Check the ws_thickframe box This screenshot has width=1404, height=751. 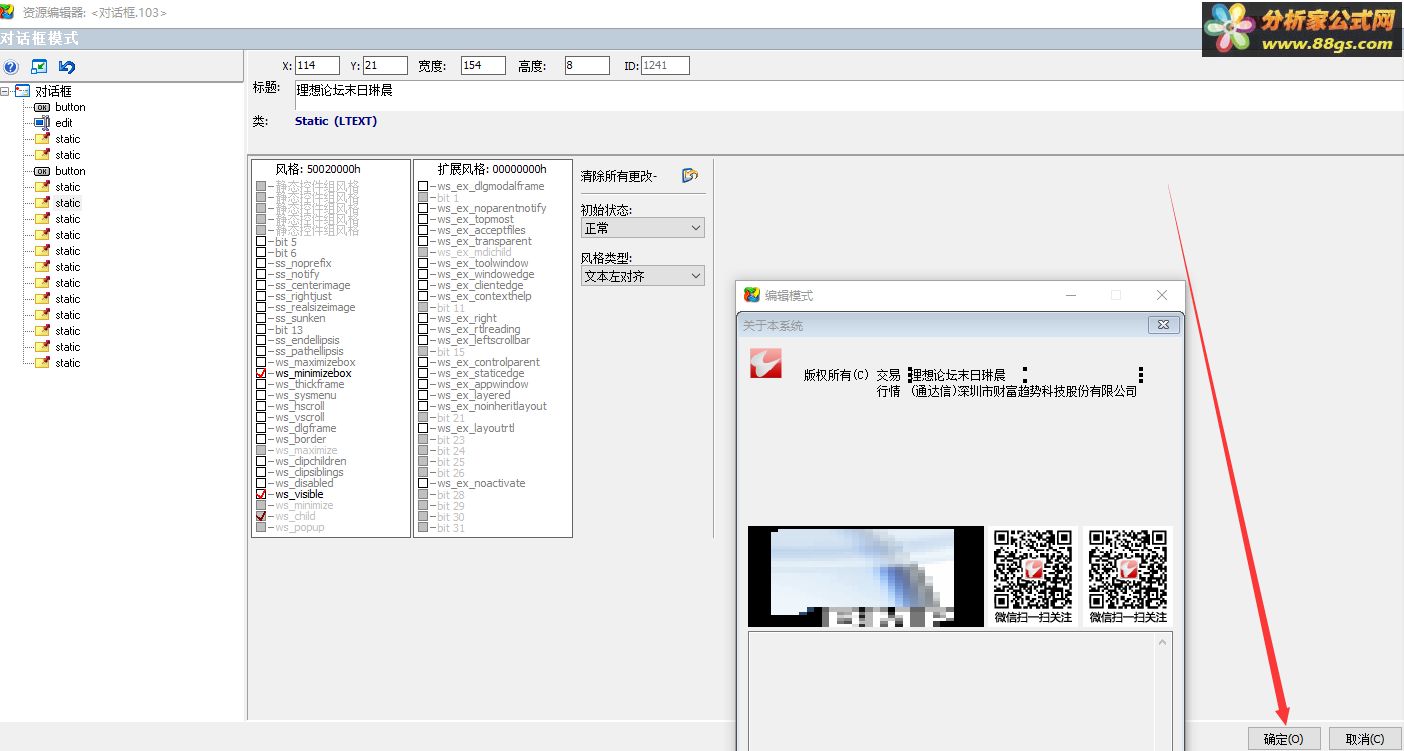click(261, 384)
